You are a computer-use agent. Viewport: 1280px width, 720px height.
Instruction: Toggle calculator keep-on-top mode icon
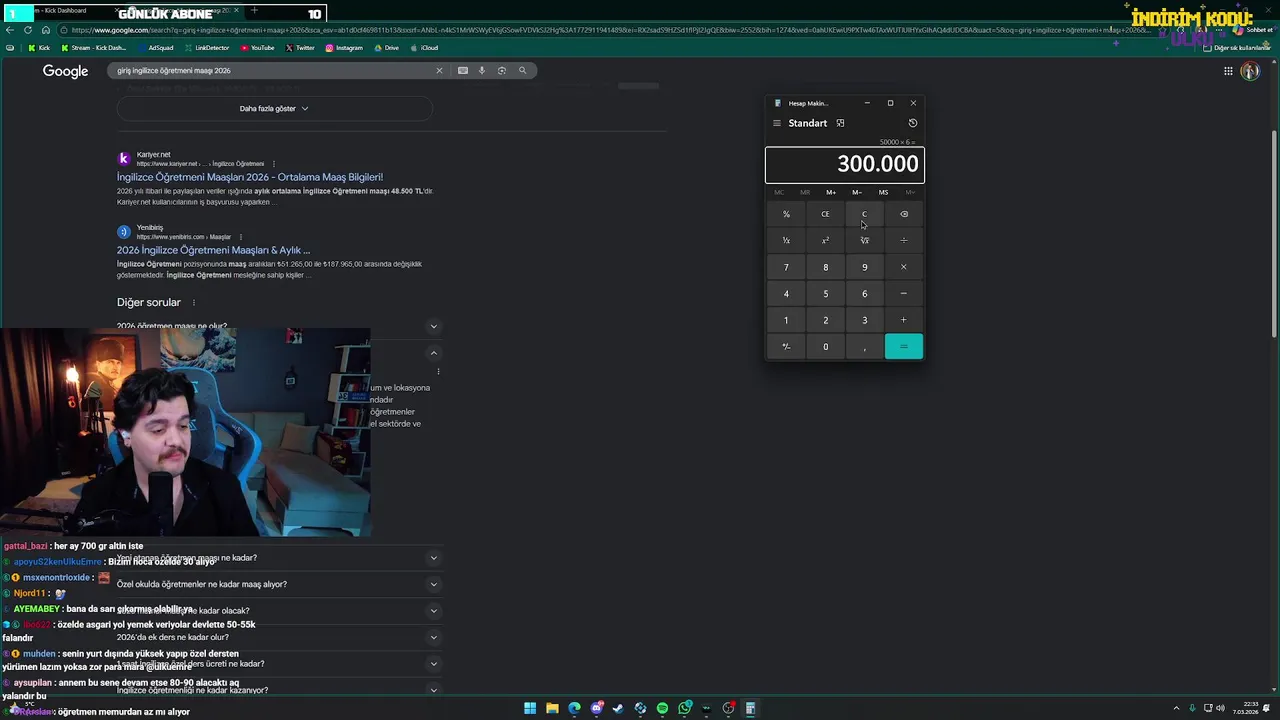coord(840,123)
